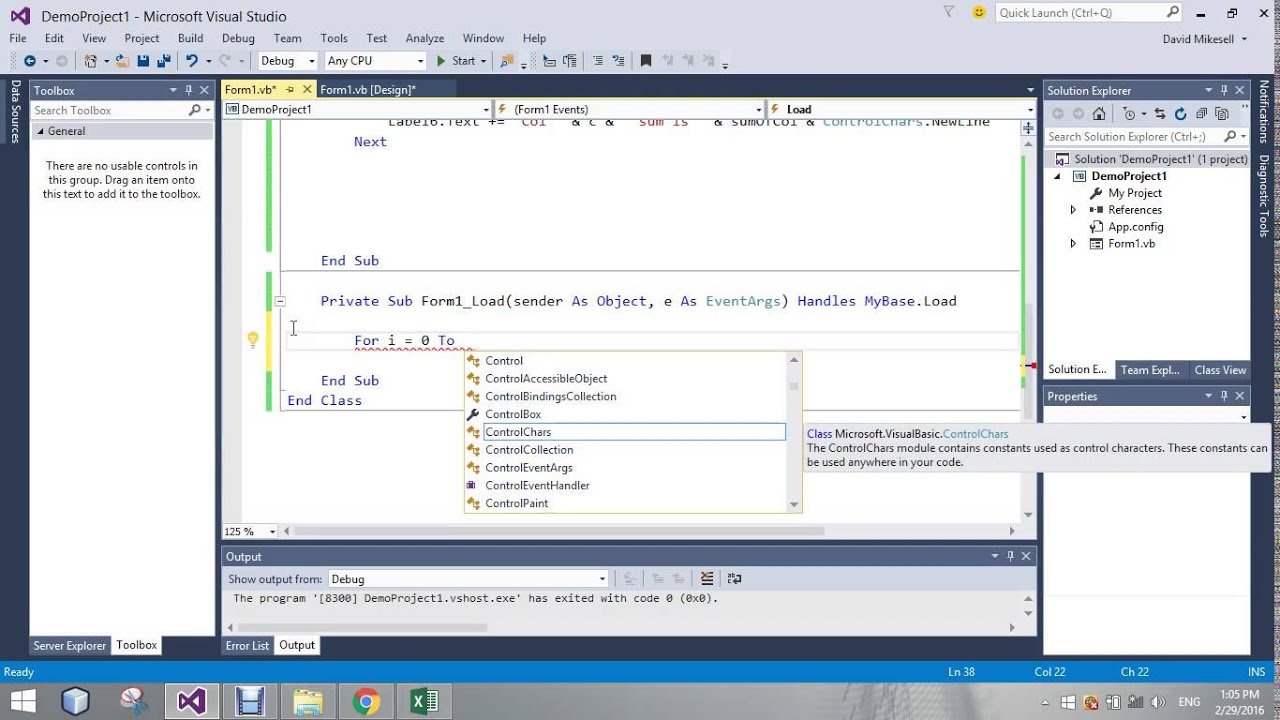Click the Collapse All icon in Solution Explorer
The width and height of the screenshot is (1280, 720).
pos(1201,114)
